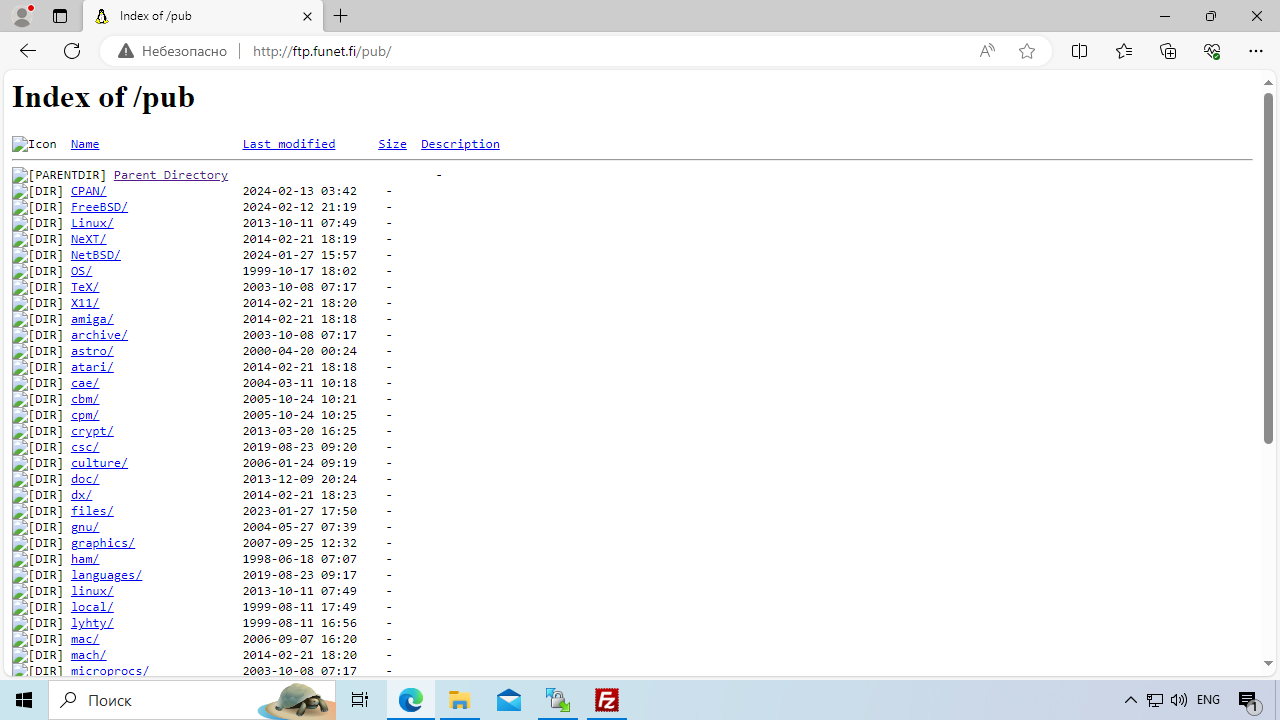Open the languages/ directory
This screenshot has height=720, width=1280.
point(106,575)
